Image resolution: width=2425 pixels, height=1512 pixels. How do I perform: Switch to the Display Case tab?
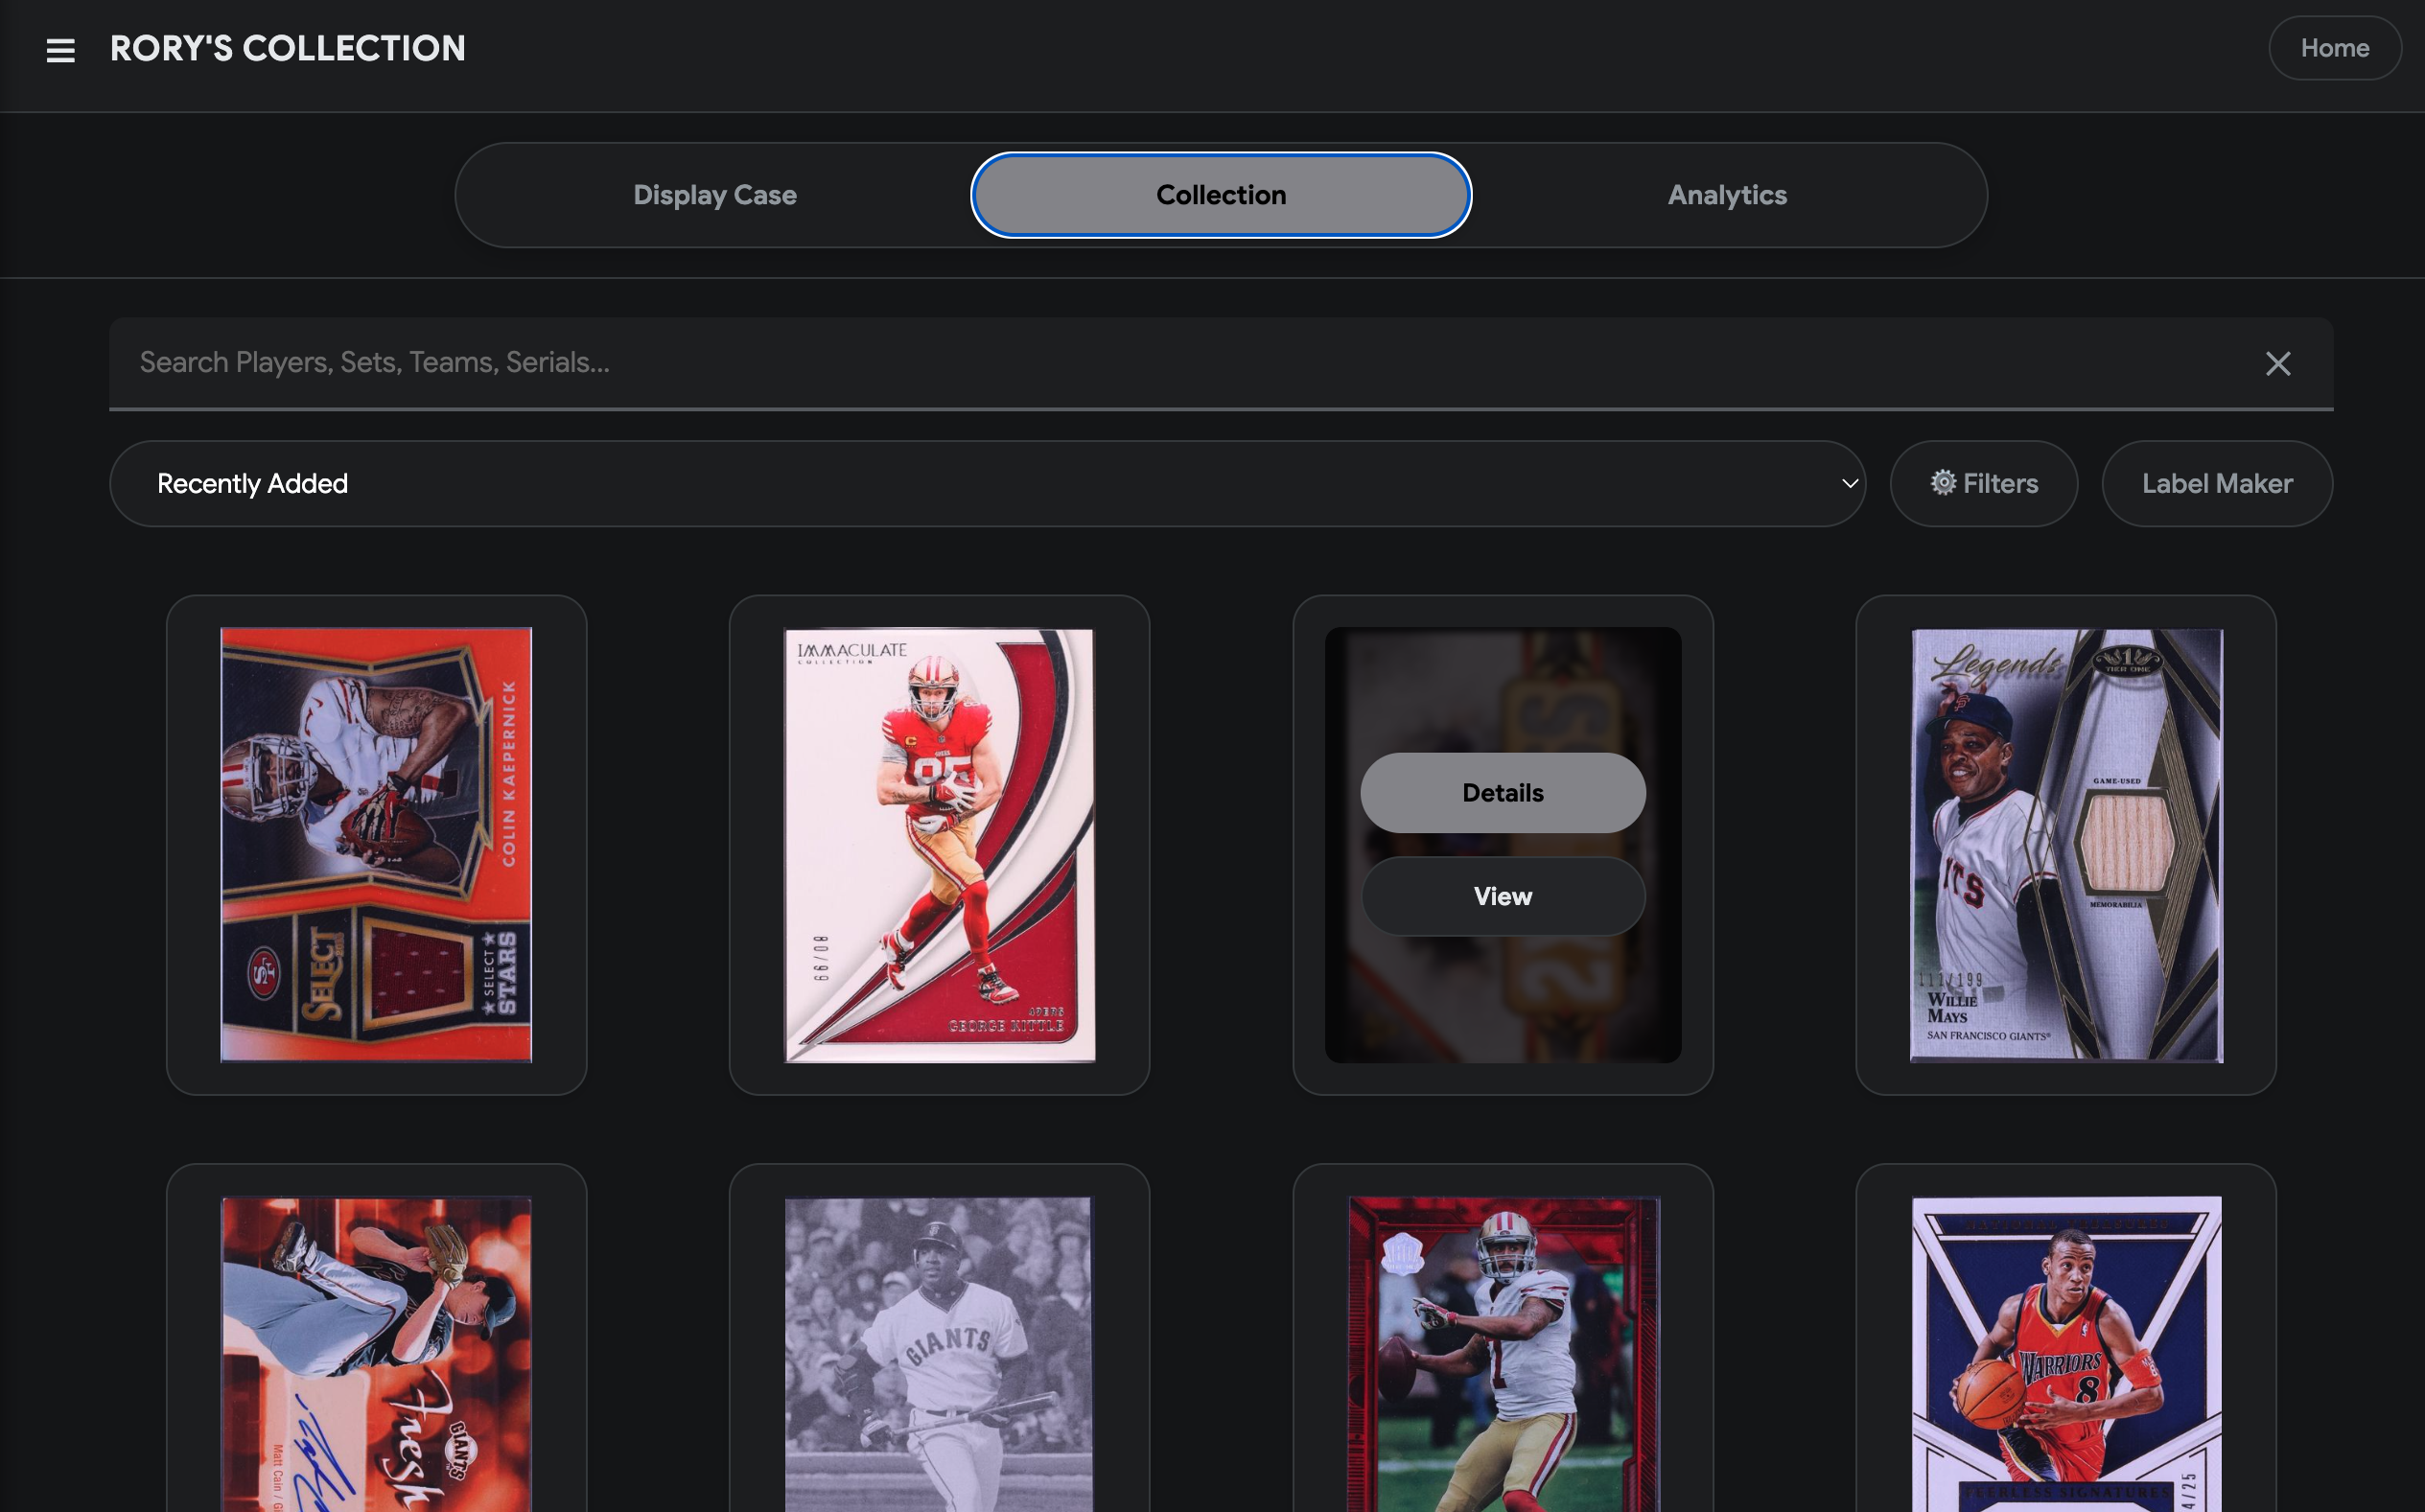pos(715,195)
